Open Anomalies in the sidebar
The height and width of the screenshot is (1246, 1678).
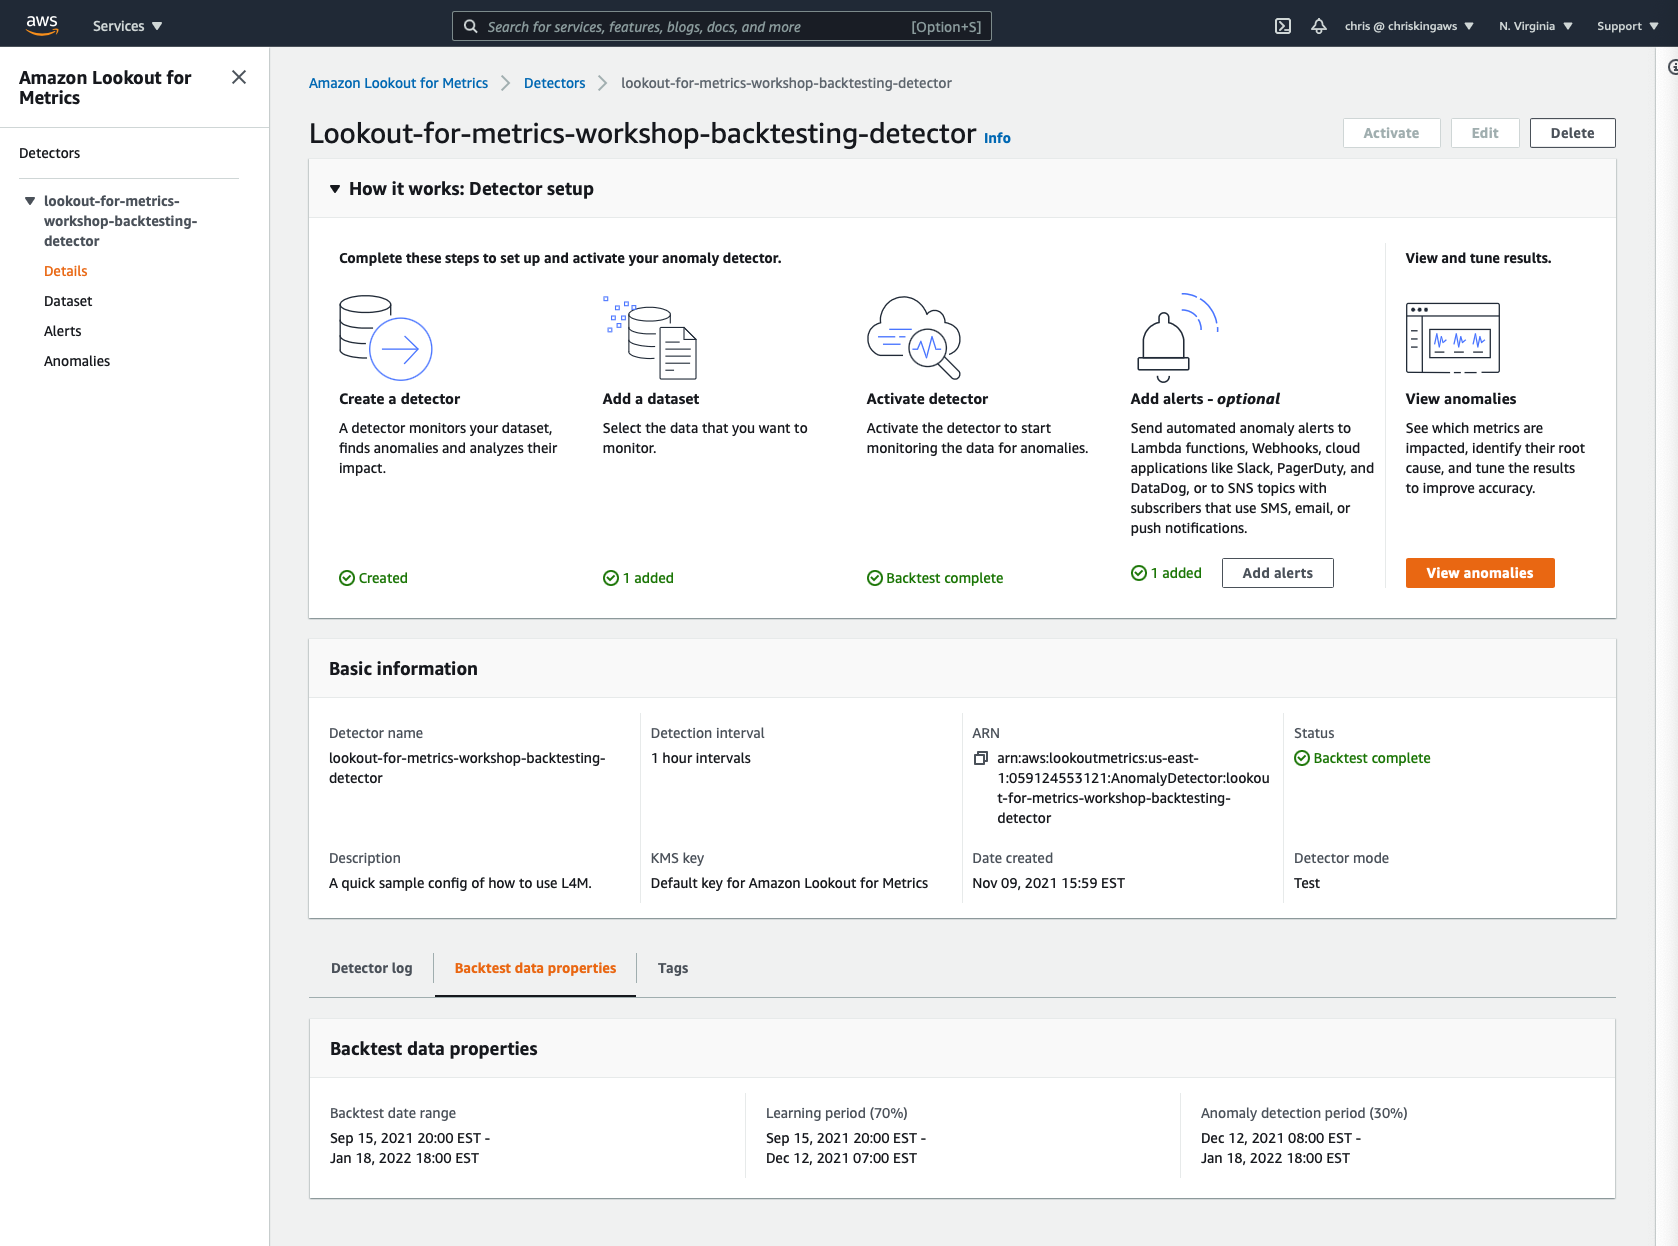tap(77, 361)
